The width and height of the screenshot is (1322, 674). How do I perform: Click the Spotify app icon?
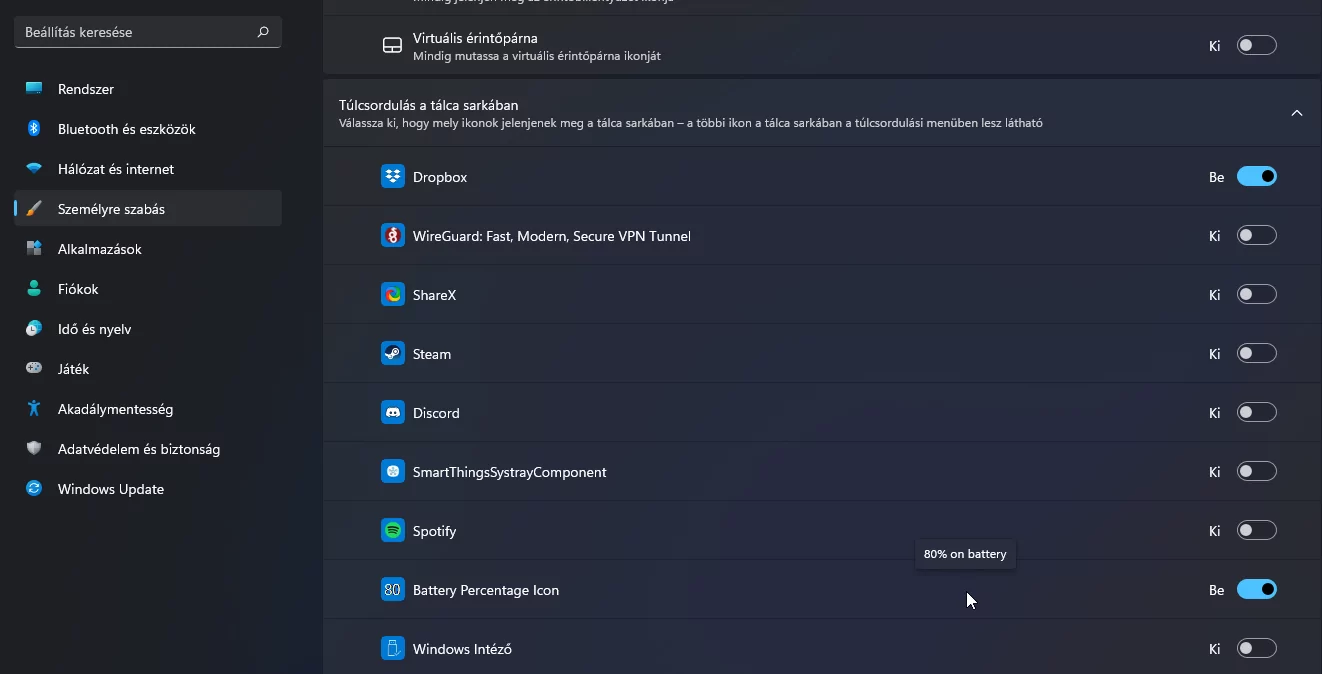tap(393, 531)
